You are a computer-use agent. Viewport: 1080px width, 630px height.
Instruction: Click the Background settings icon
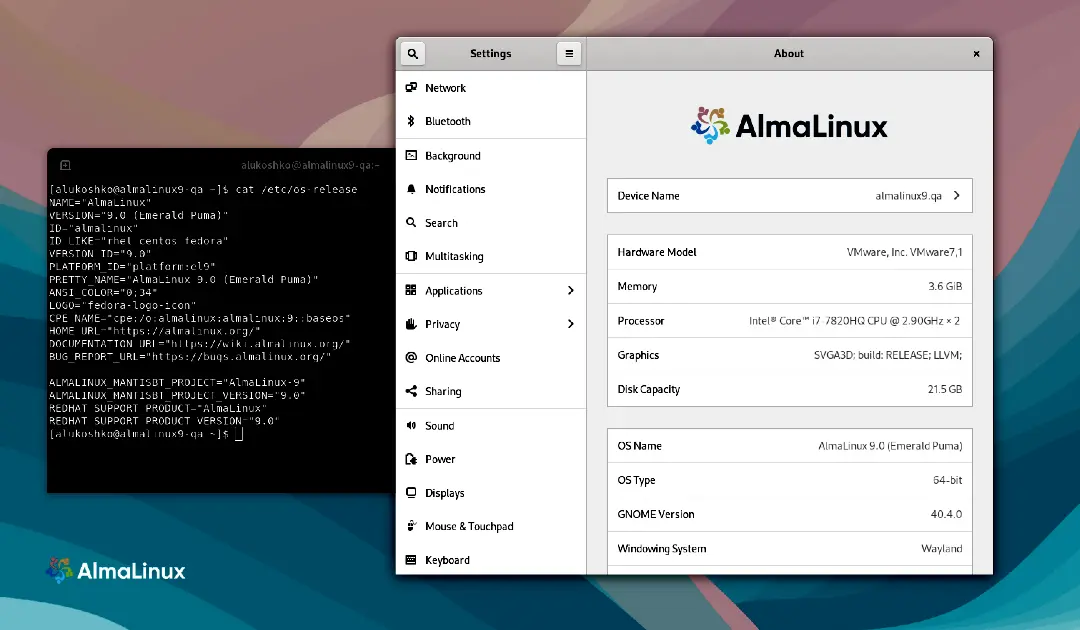point(413,155)
